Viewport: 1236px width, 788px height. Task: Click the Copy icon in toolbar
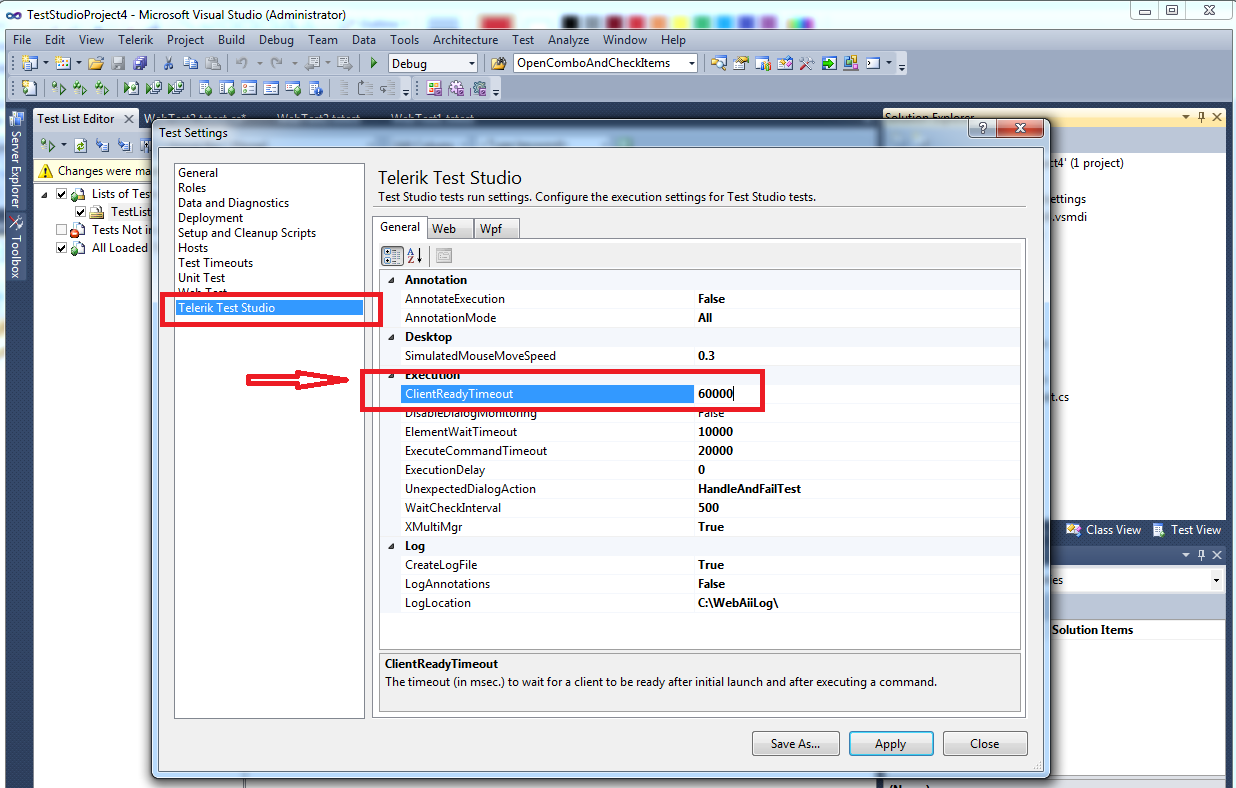pyautogui.click(x=190, y=63)
